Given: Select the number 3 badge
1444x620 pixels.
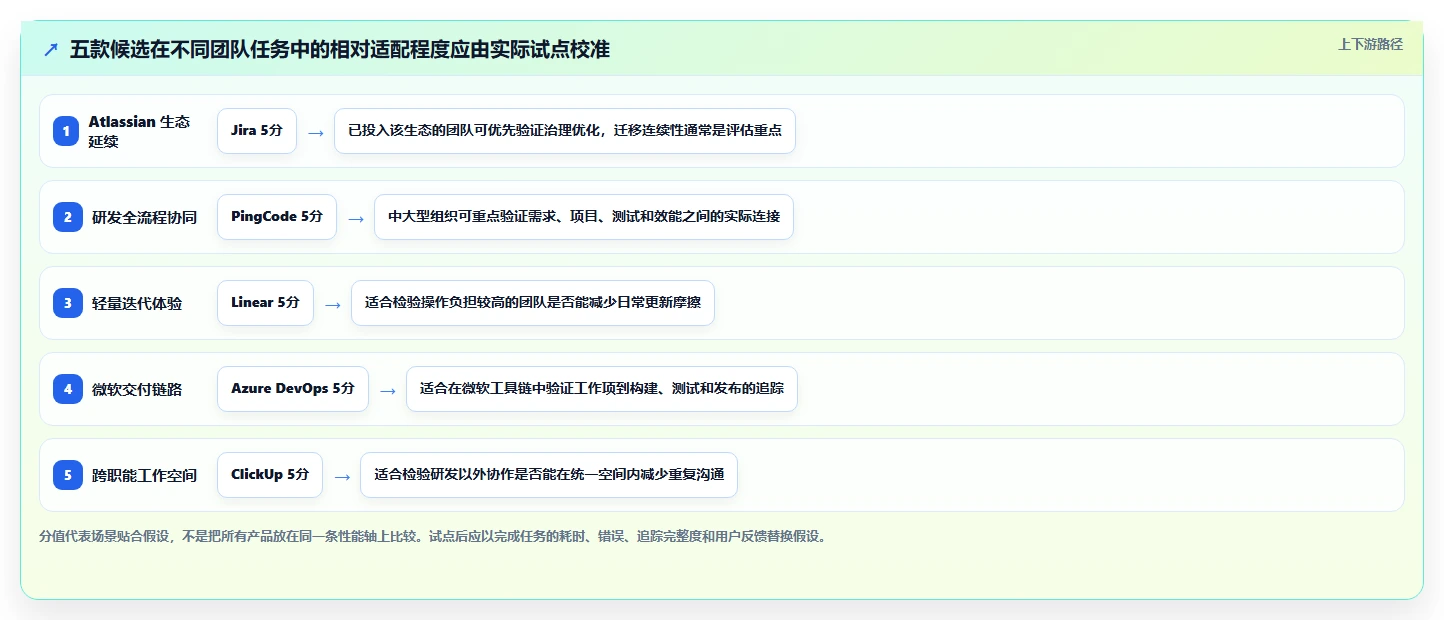Looking at the screenshot, I should pos(67,303).
